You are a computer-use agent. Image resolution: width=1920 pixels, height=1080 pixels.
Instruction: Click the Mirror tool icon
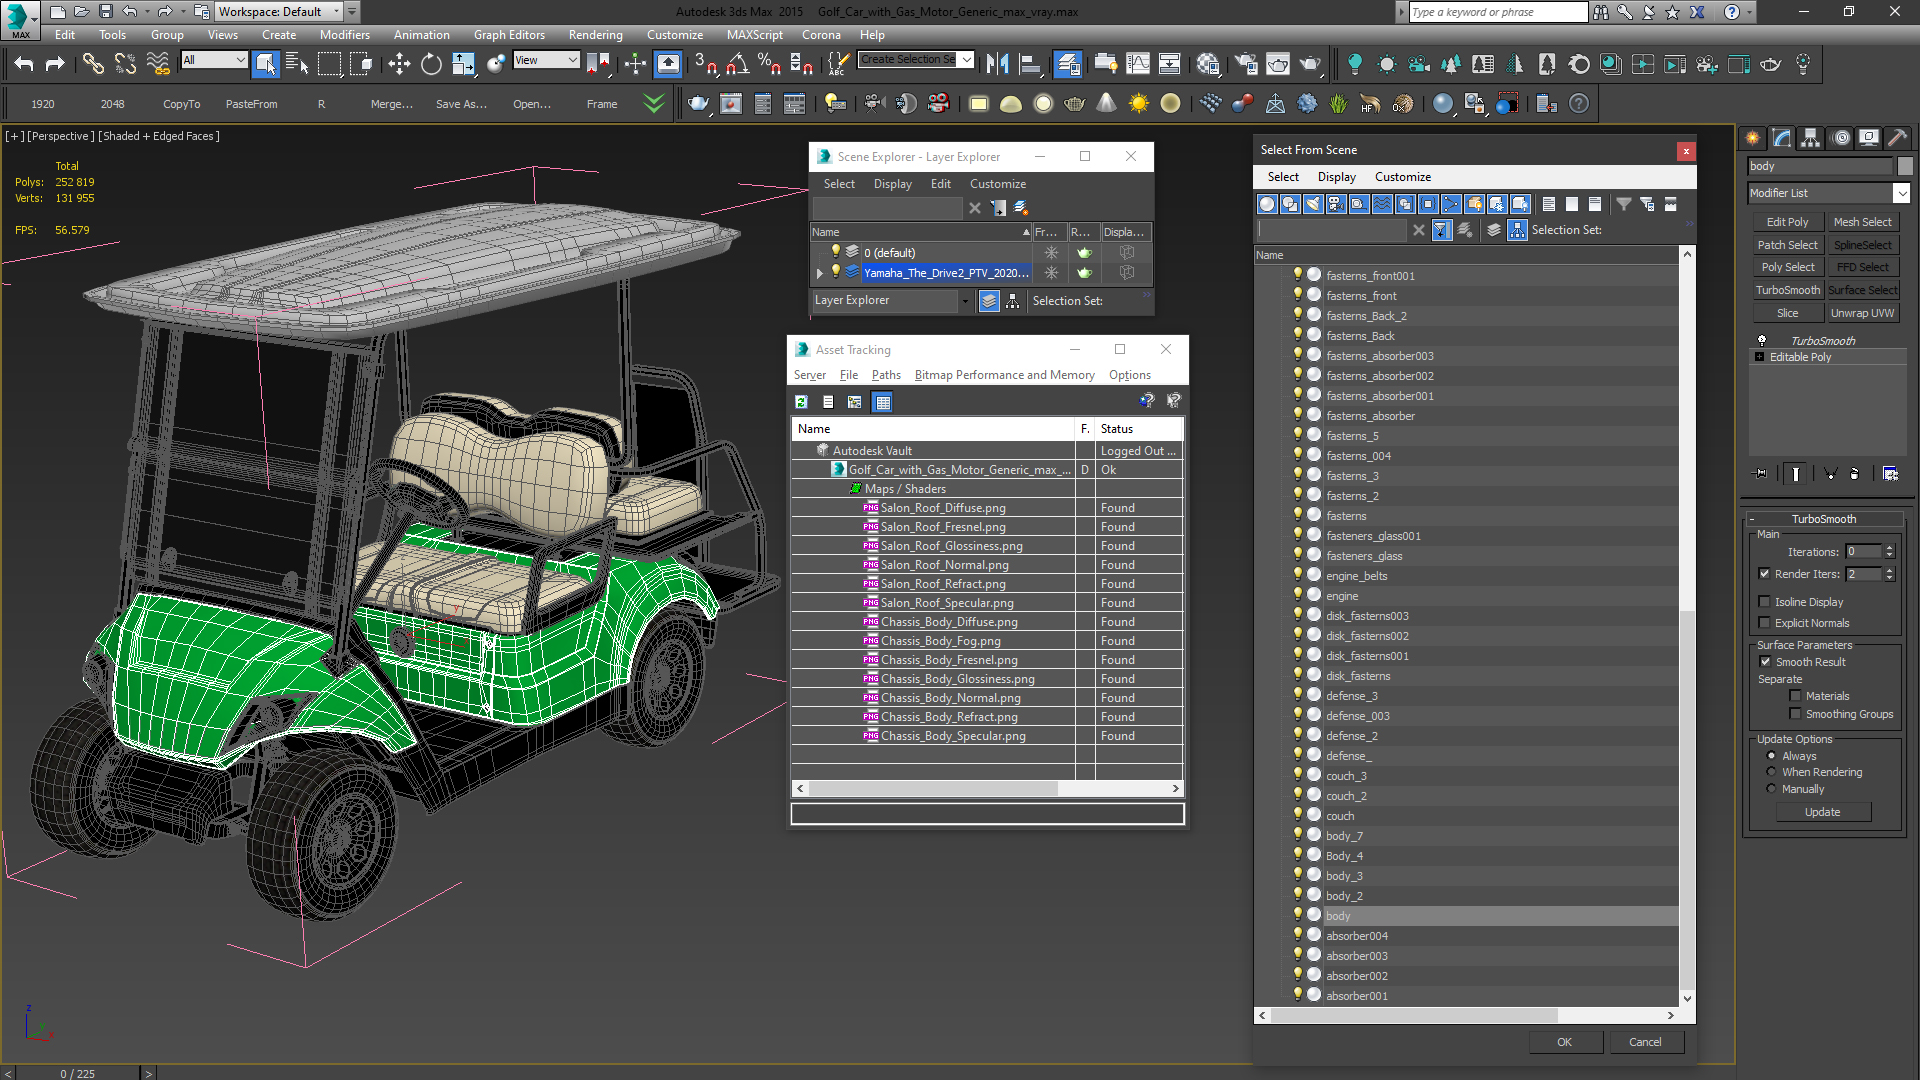997,64
